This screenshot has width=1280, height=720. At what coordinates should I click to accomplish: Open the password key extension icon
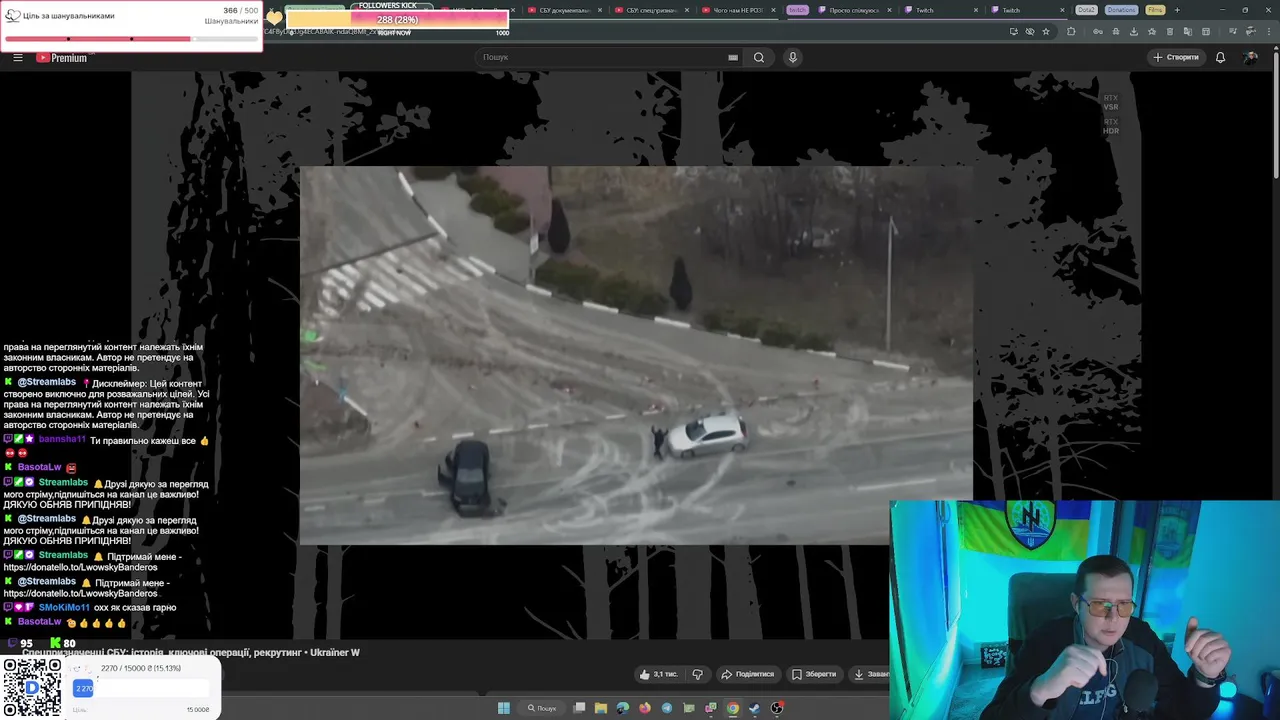coord(1098,31)
